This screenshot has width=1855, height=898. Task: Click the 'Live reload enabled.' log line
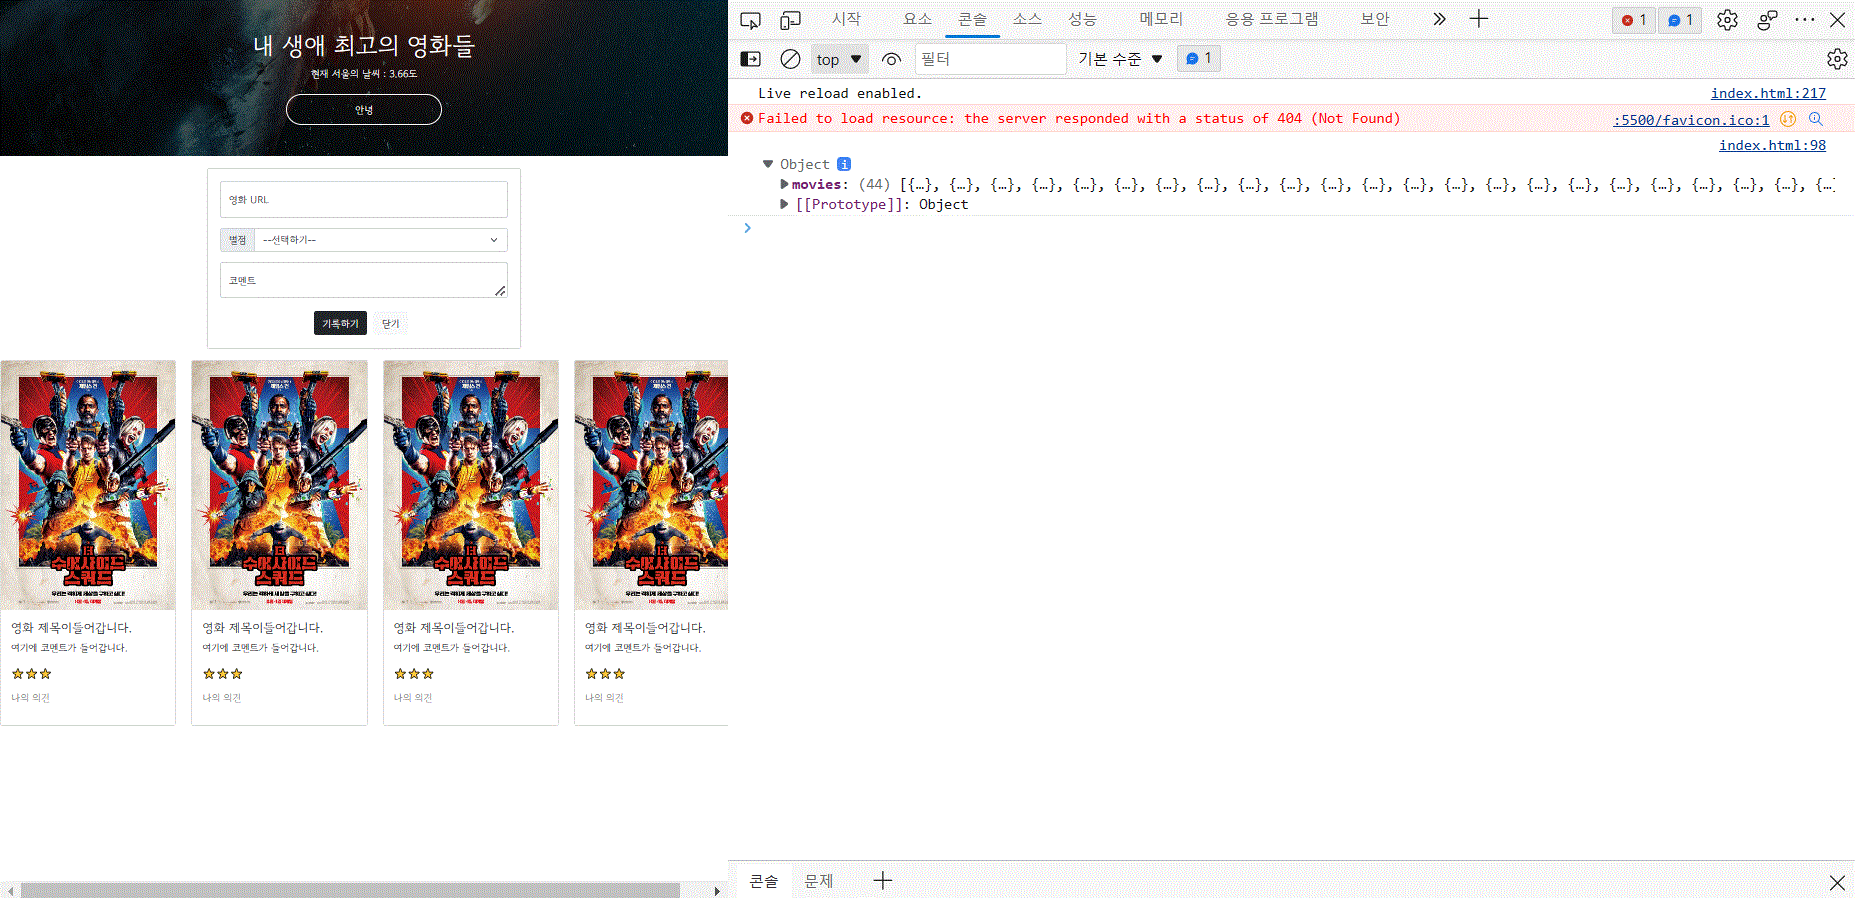pyautogui.click(x=840, y=93)
